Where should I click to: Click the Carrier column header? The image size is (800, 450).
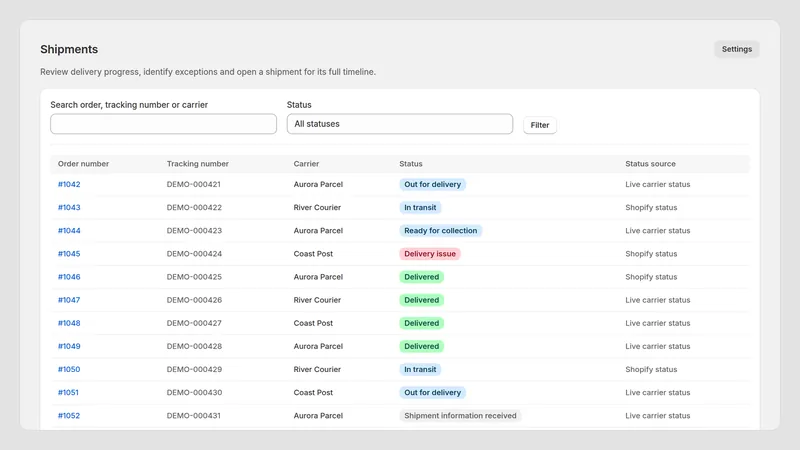tap(306, 164)
